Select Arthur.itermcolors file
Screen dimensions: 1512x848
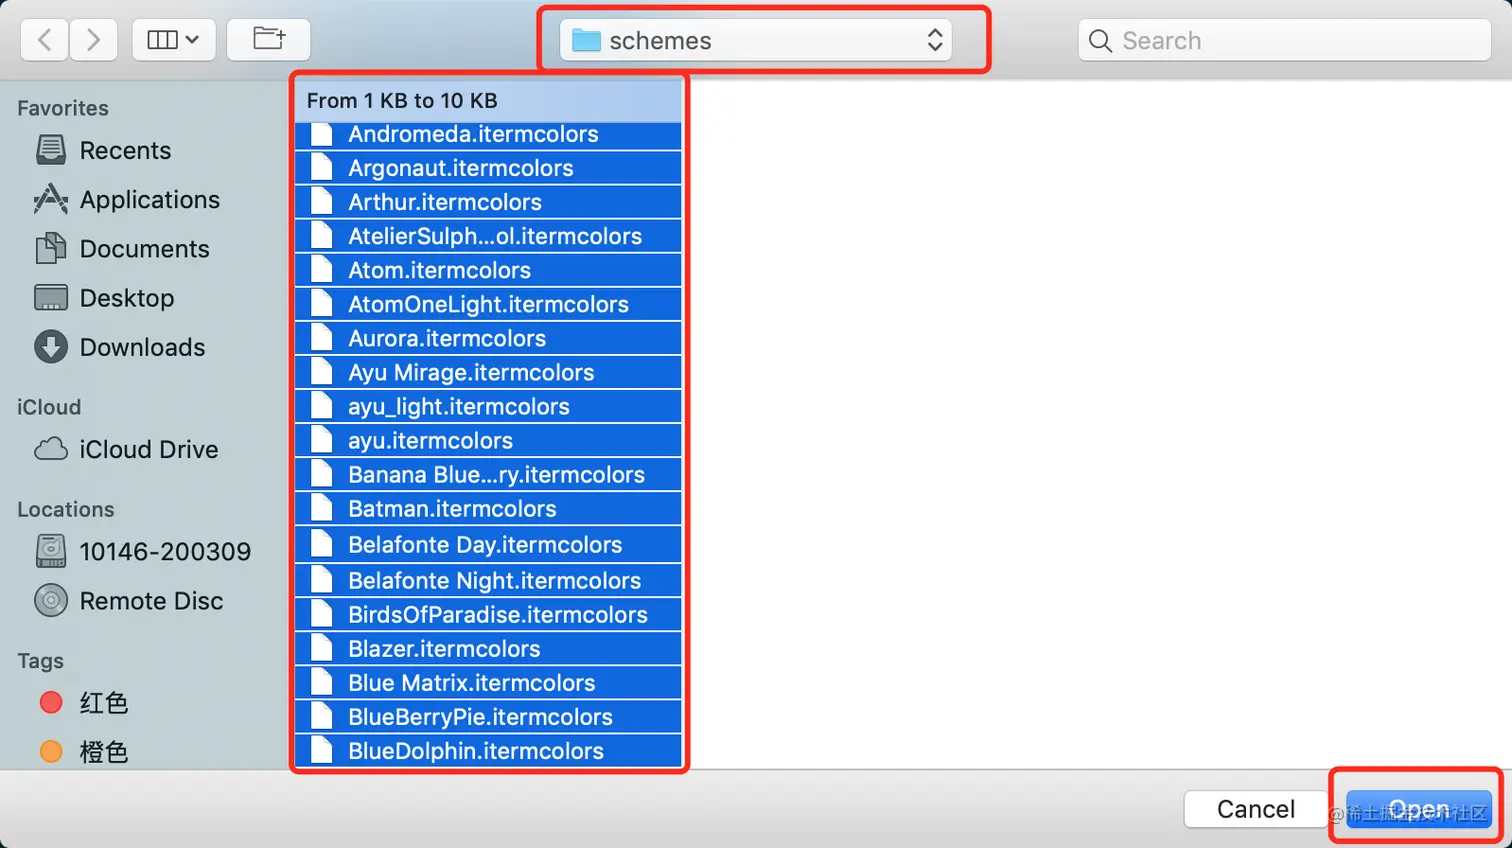point(488,202)
